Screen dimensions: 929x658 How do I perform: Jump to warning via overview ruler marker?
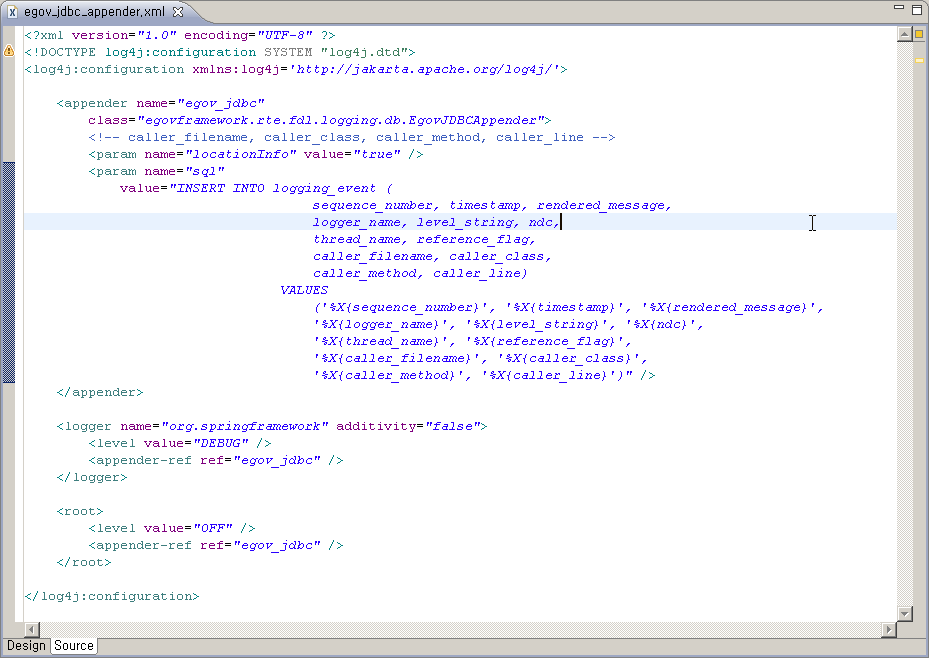(918, 60)
